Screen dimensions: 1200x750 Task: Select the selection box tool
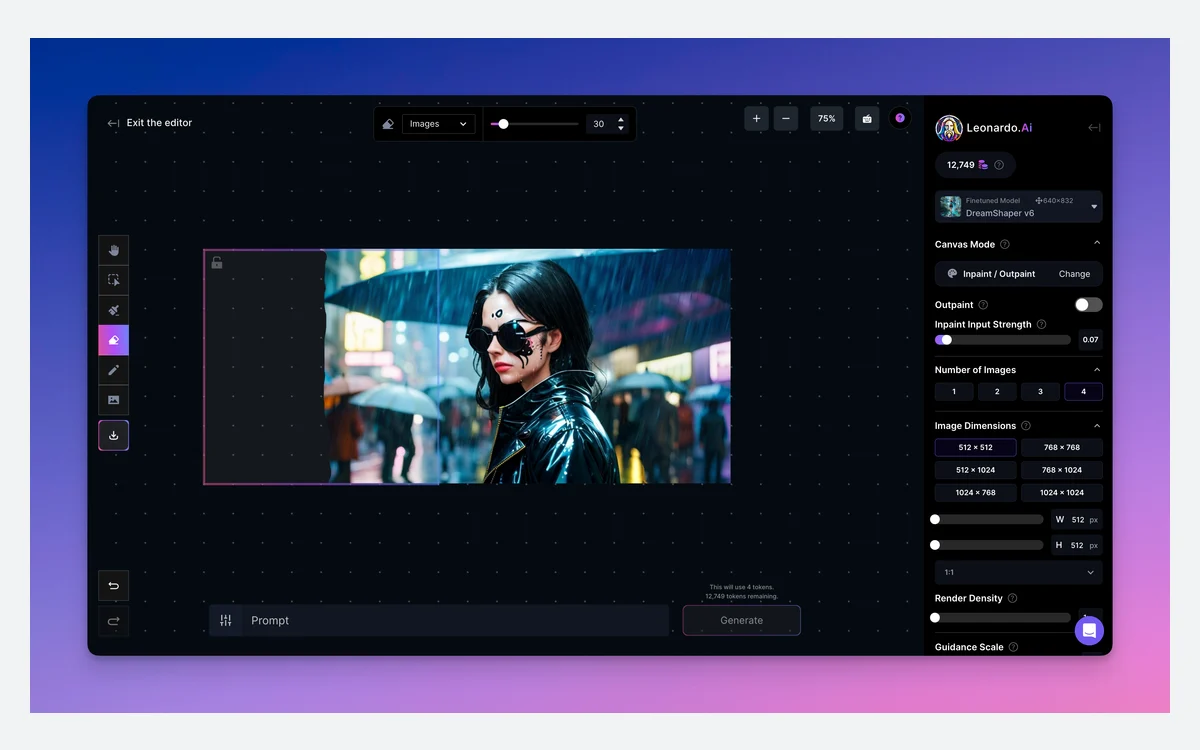[x=113, y=280]
